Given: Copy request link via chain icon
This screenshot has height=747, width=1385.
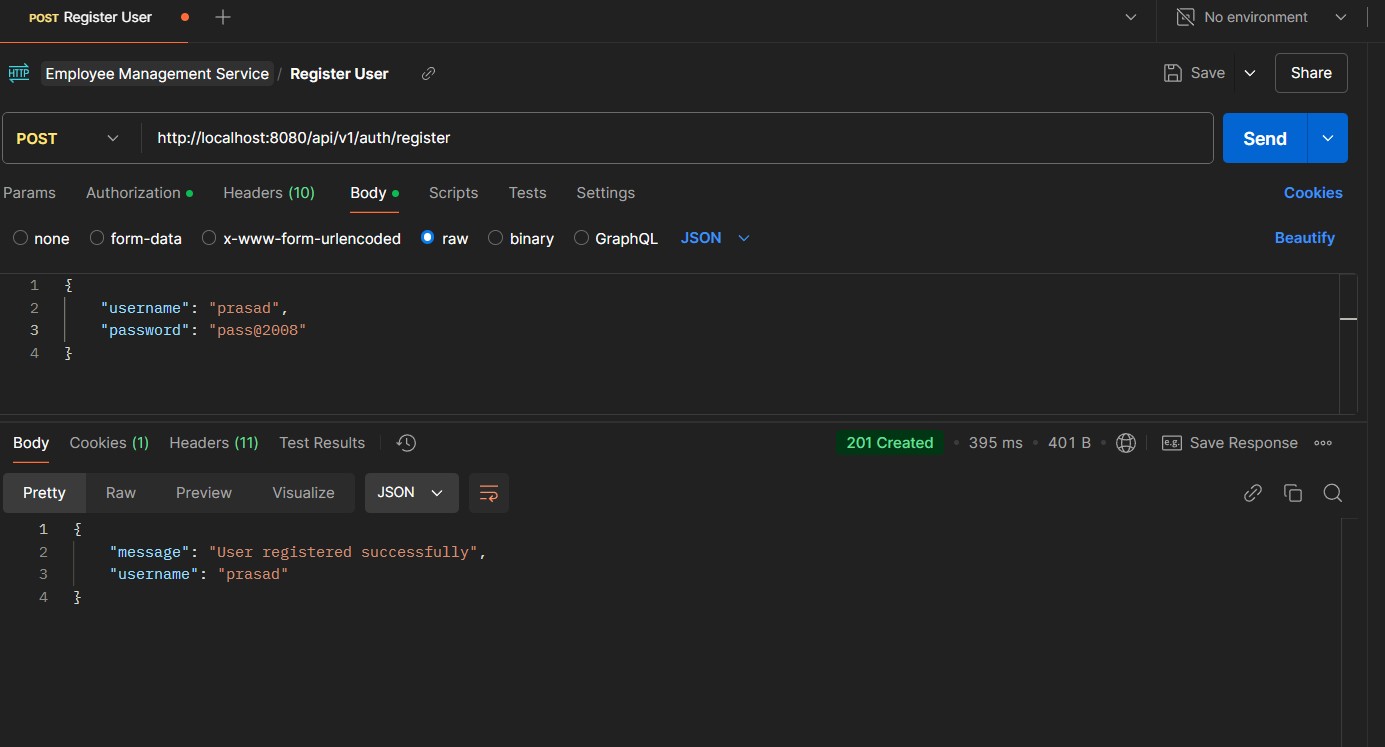Looking at the screenshot, I should [x=428, y=74].
